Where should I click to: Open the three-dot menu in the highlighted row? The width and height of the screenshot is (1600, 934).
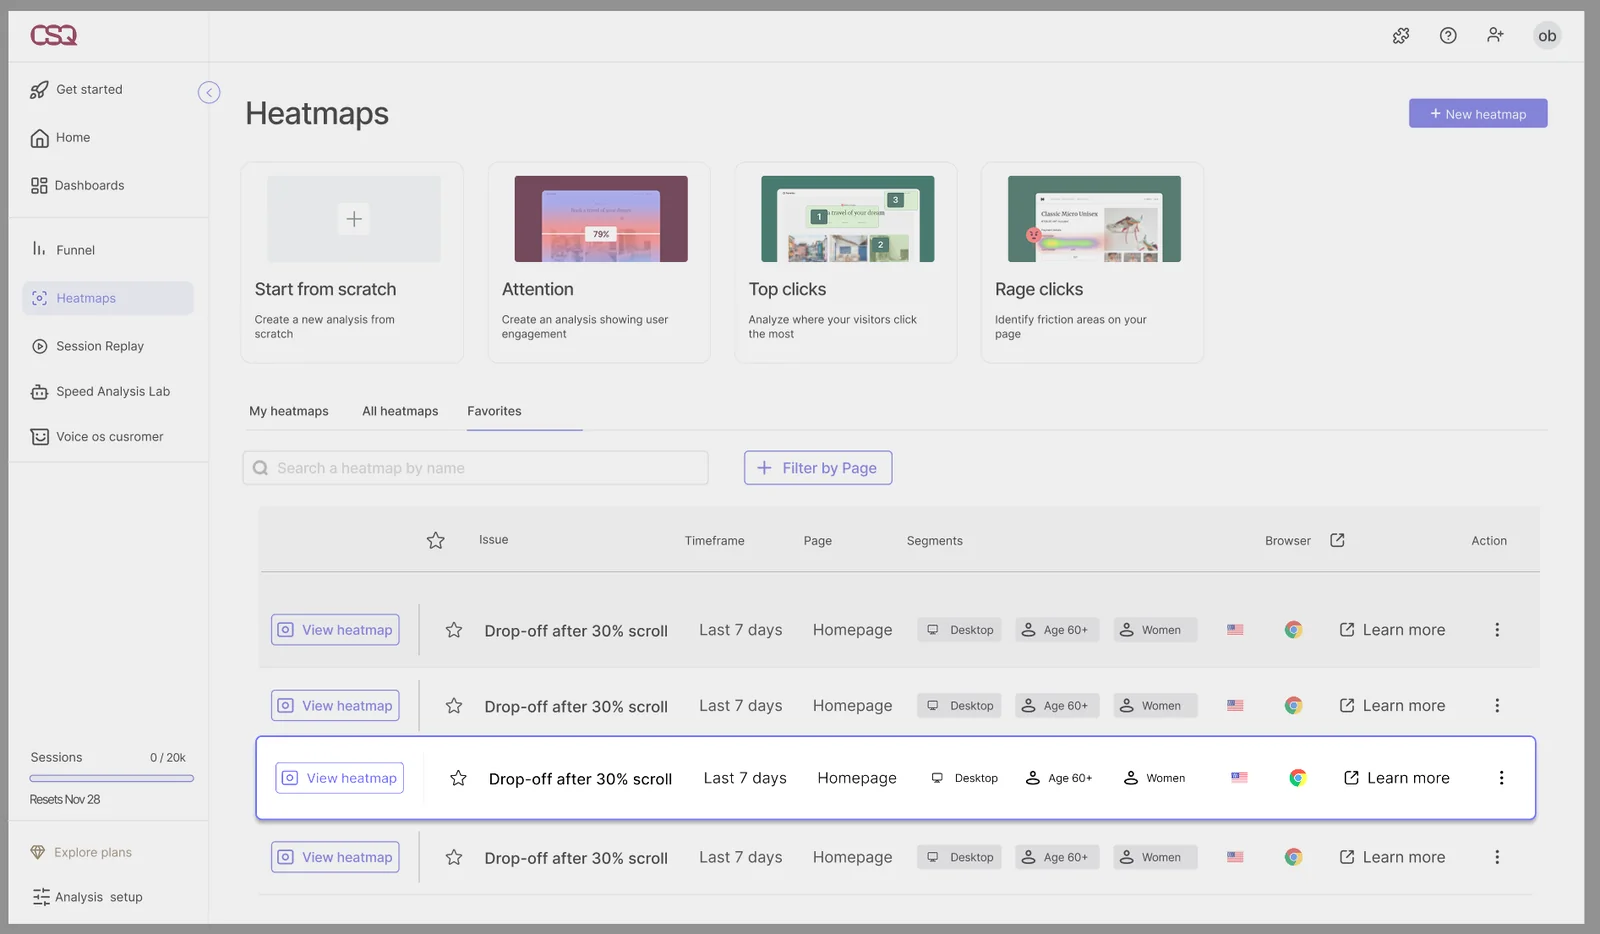(x=1501, y=778)
